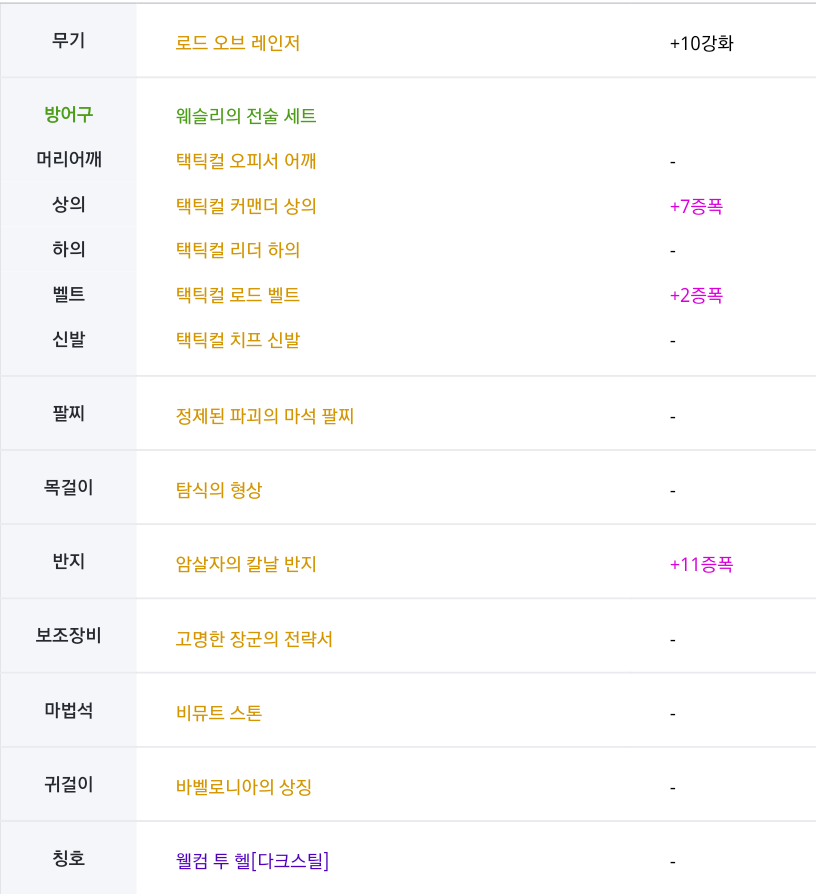Screen dimensions: 816x894
Task: Open the 탐식의 형상 necklace link
Action: click(219, 490)
